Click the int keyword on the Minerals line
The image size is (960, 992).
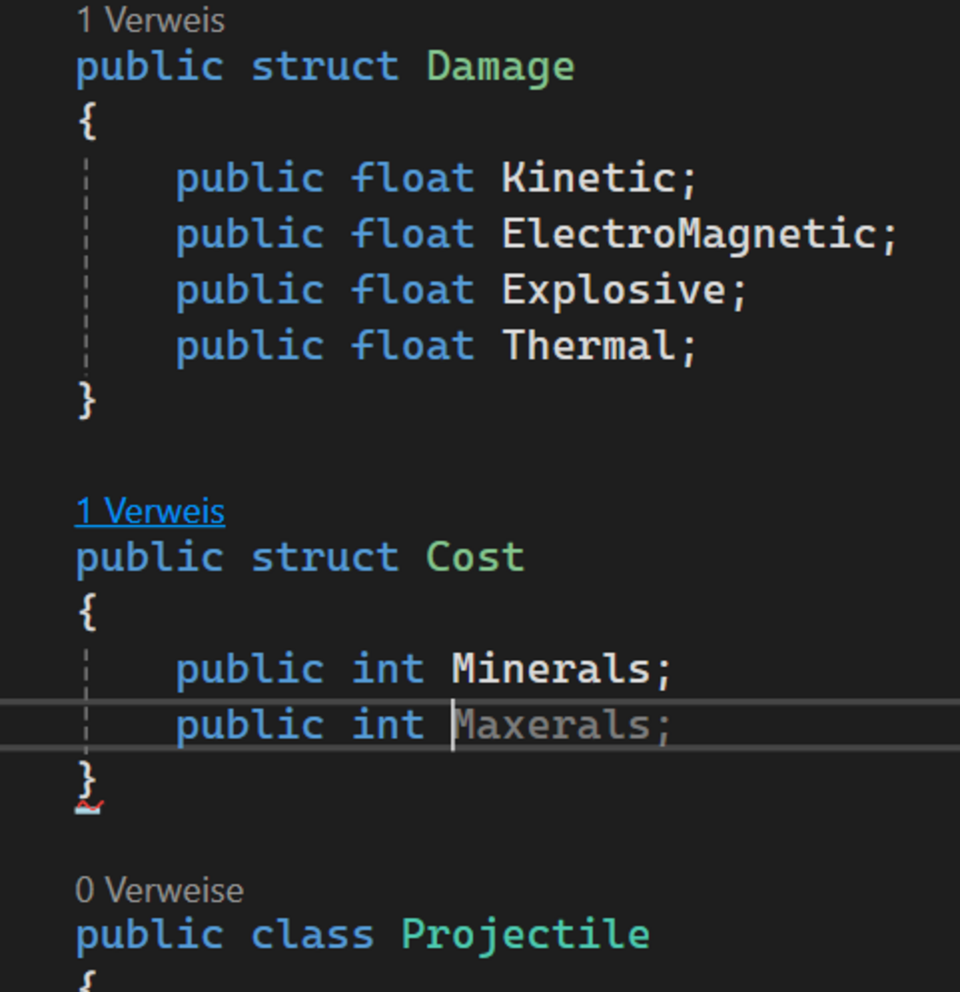[x=388, y=669]
